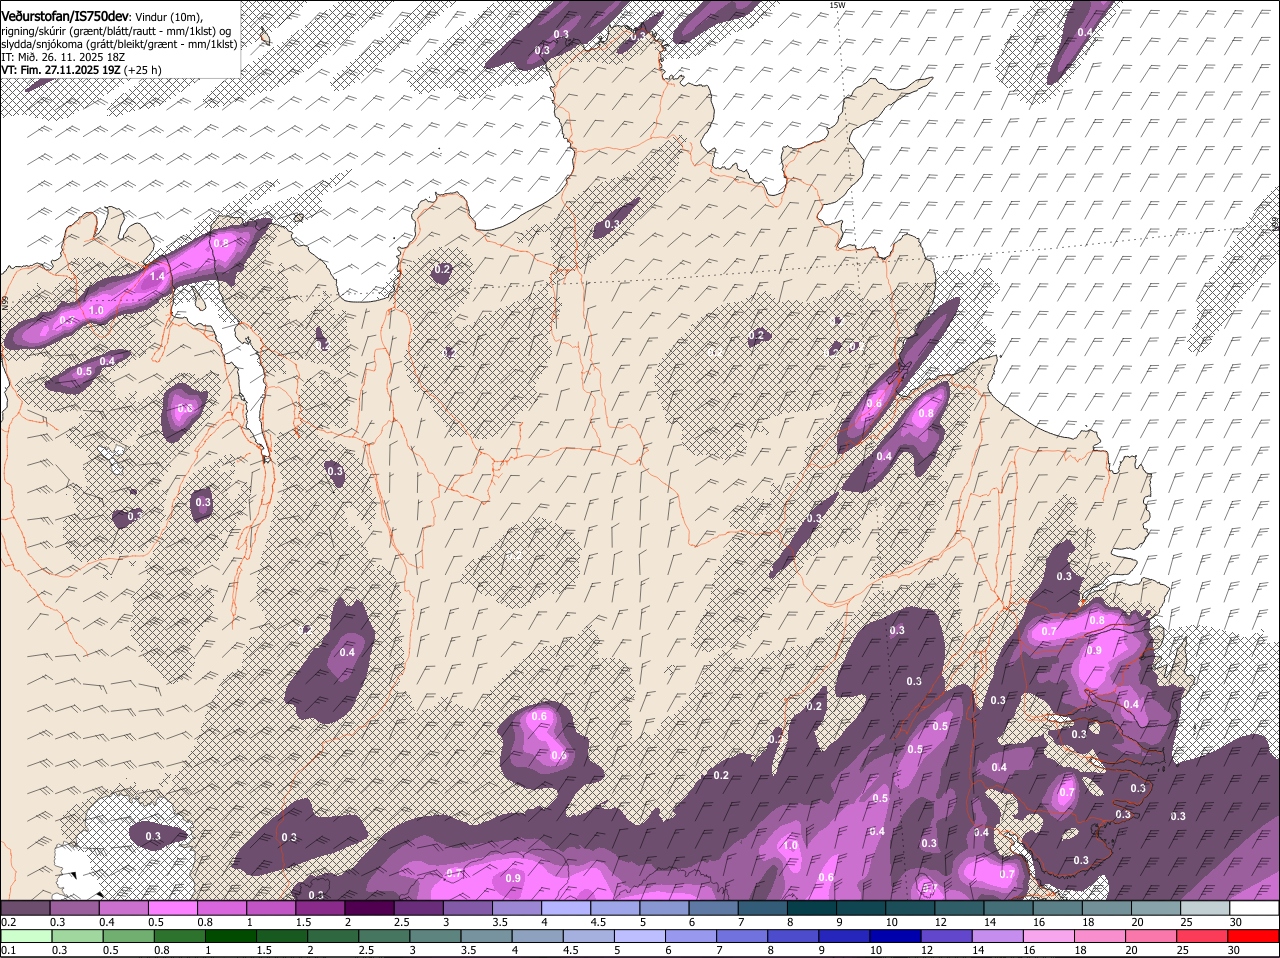Pick the 10–12 deep blue swatch in green legend
The height and width of the screenshot is (958, 1280).
[x=895, y=936]
